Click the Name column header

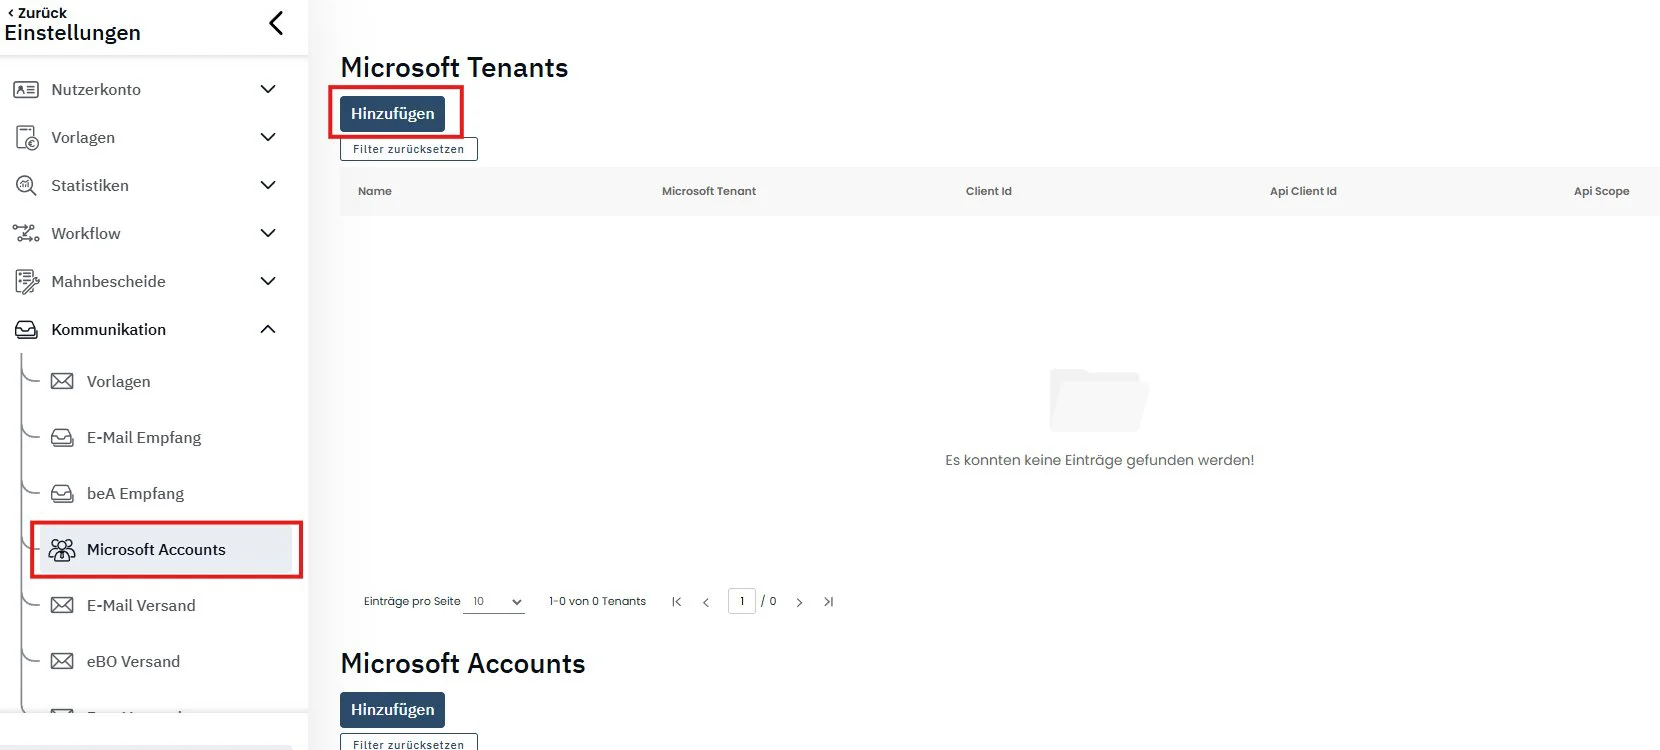375,191
